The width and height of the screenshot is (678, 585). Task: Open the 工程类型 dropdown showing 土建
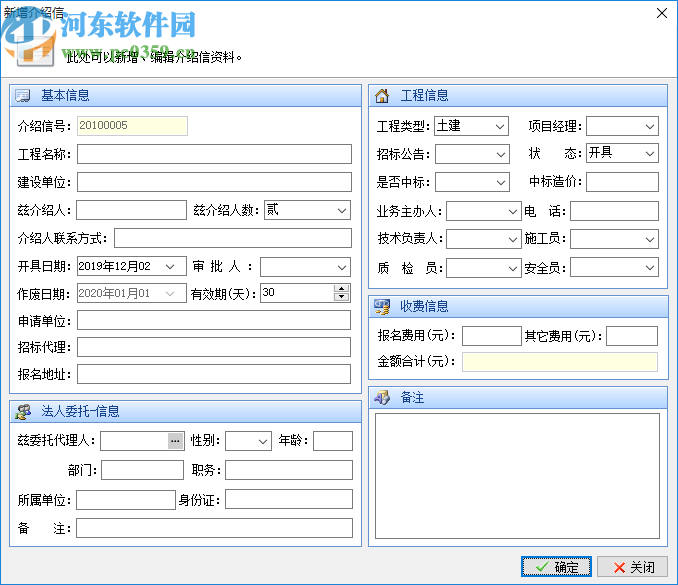click(471, 126)
